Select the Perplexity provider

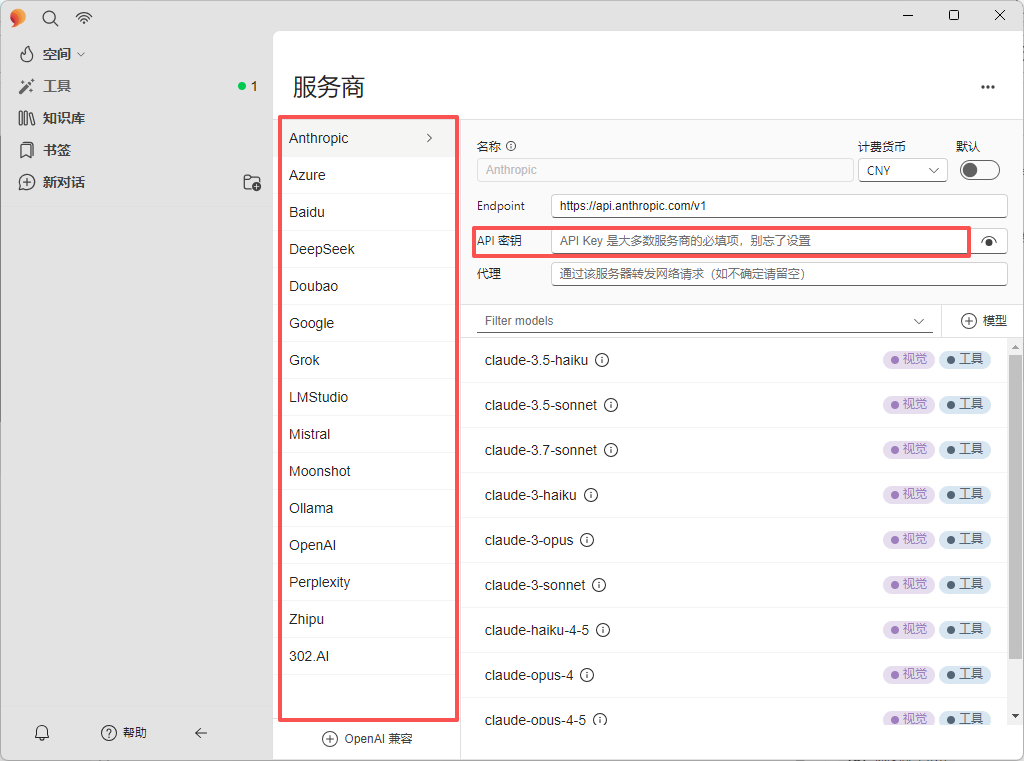click(x=368, y=582)
